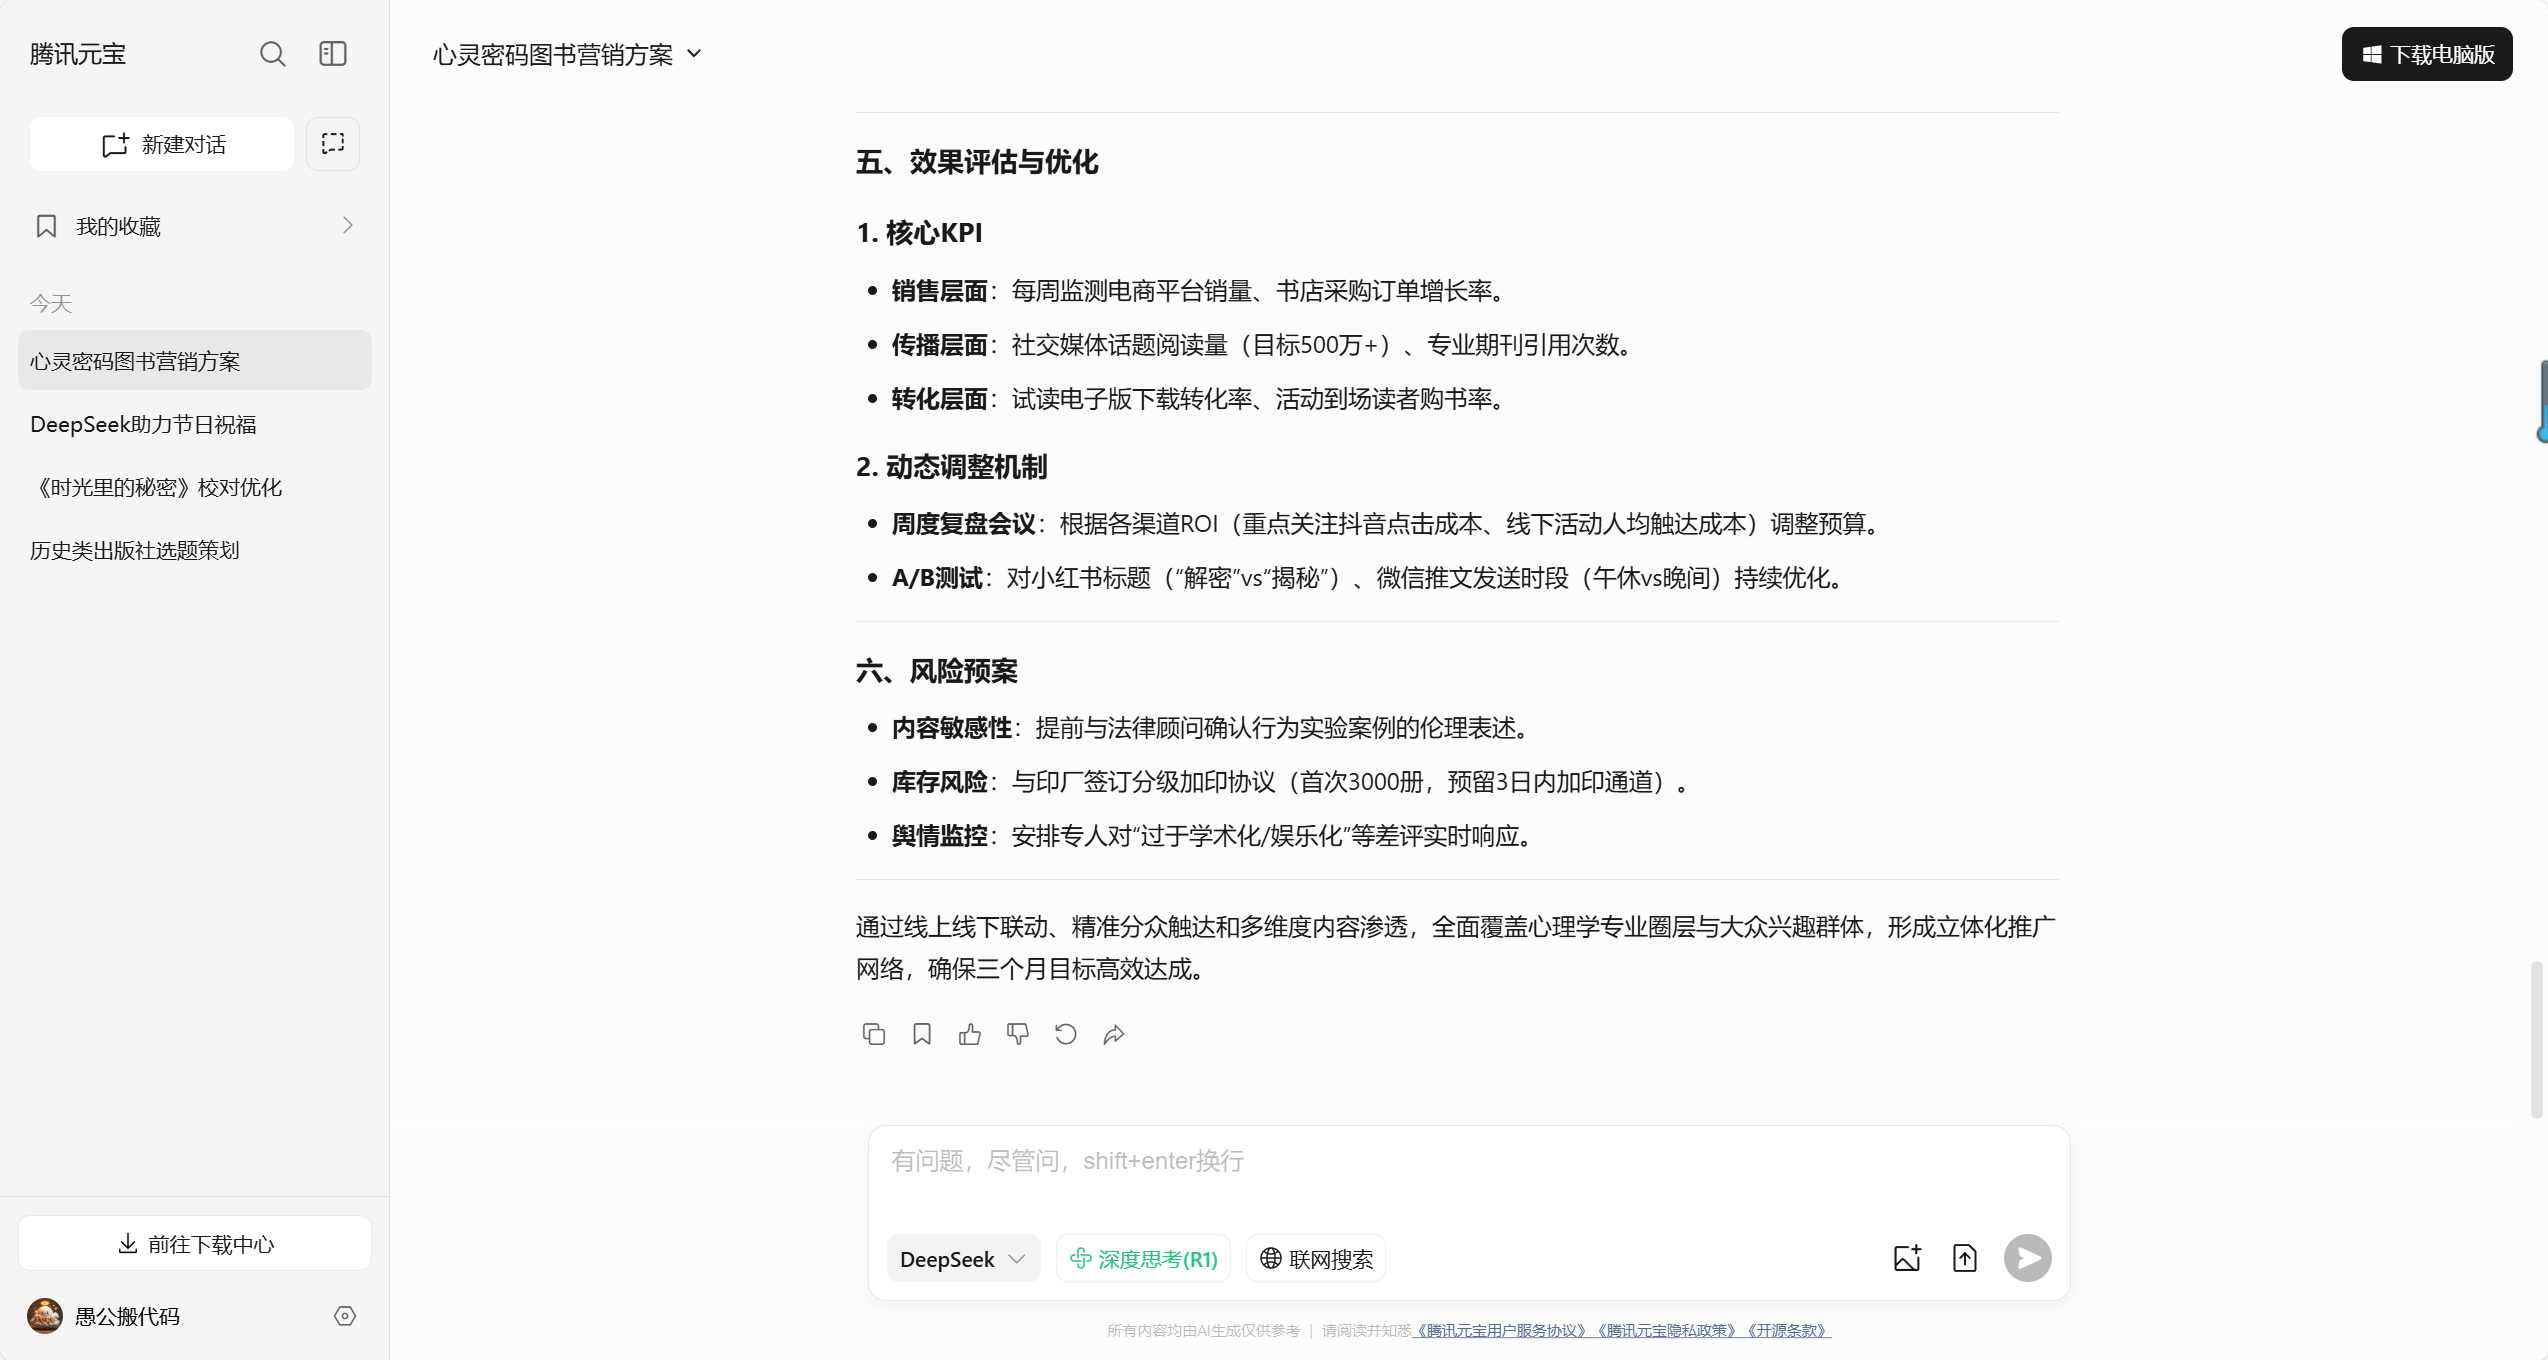Click the 下载电脑版 button
The height and width of the screenshot is (1360, 2548).
coord(2427,55)
